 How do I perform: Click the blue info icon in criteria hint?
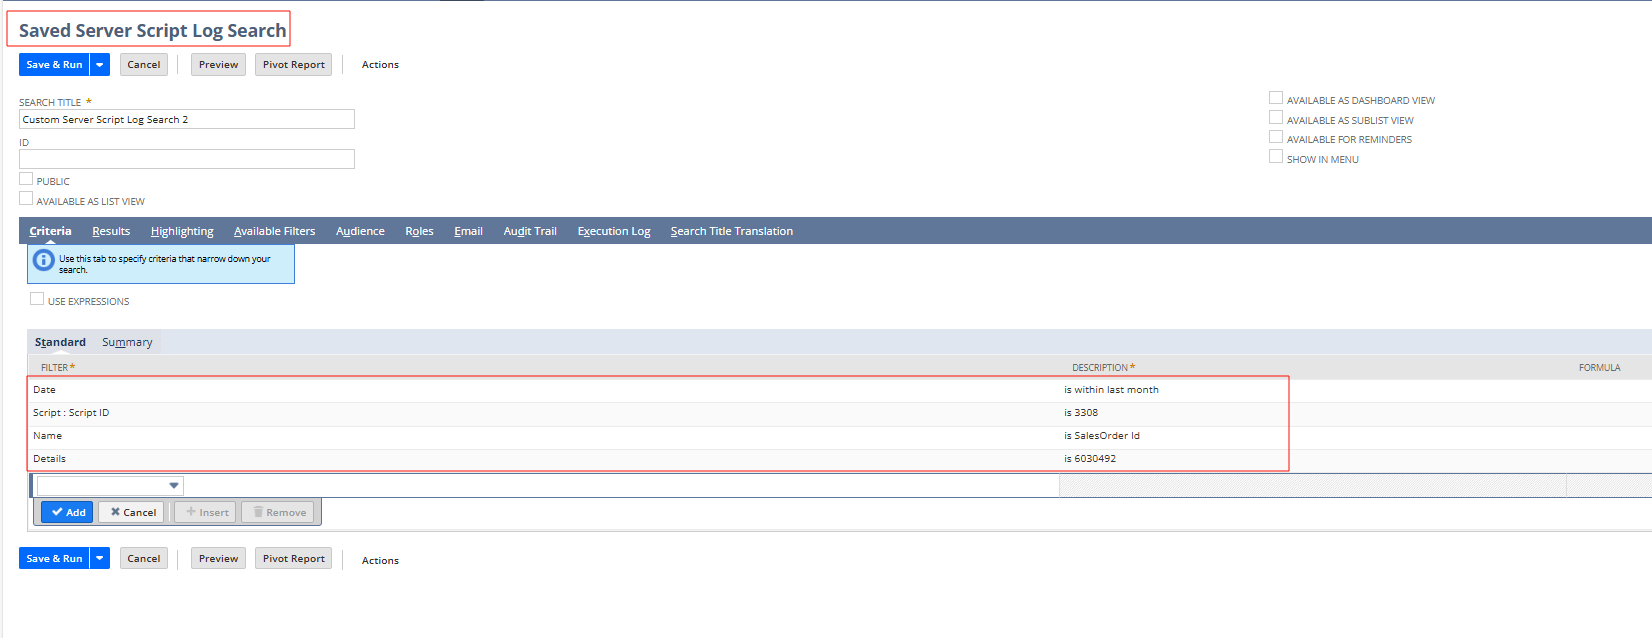click(44, 260)
